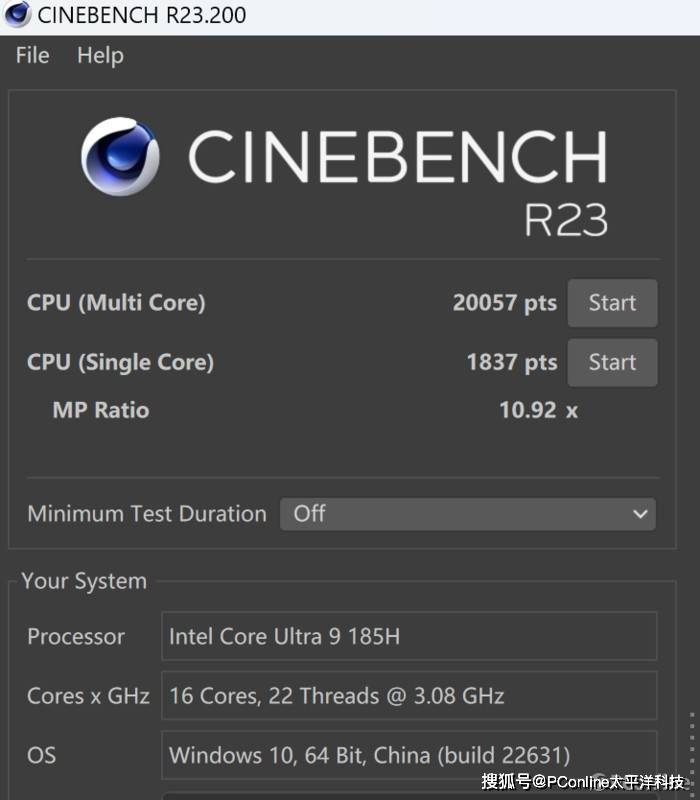Click the CPU (Multi Core) label
700x800 pixels.
pos(116,303)
